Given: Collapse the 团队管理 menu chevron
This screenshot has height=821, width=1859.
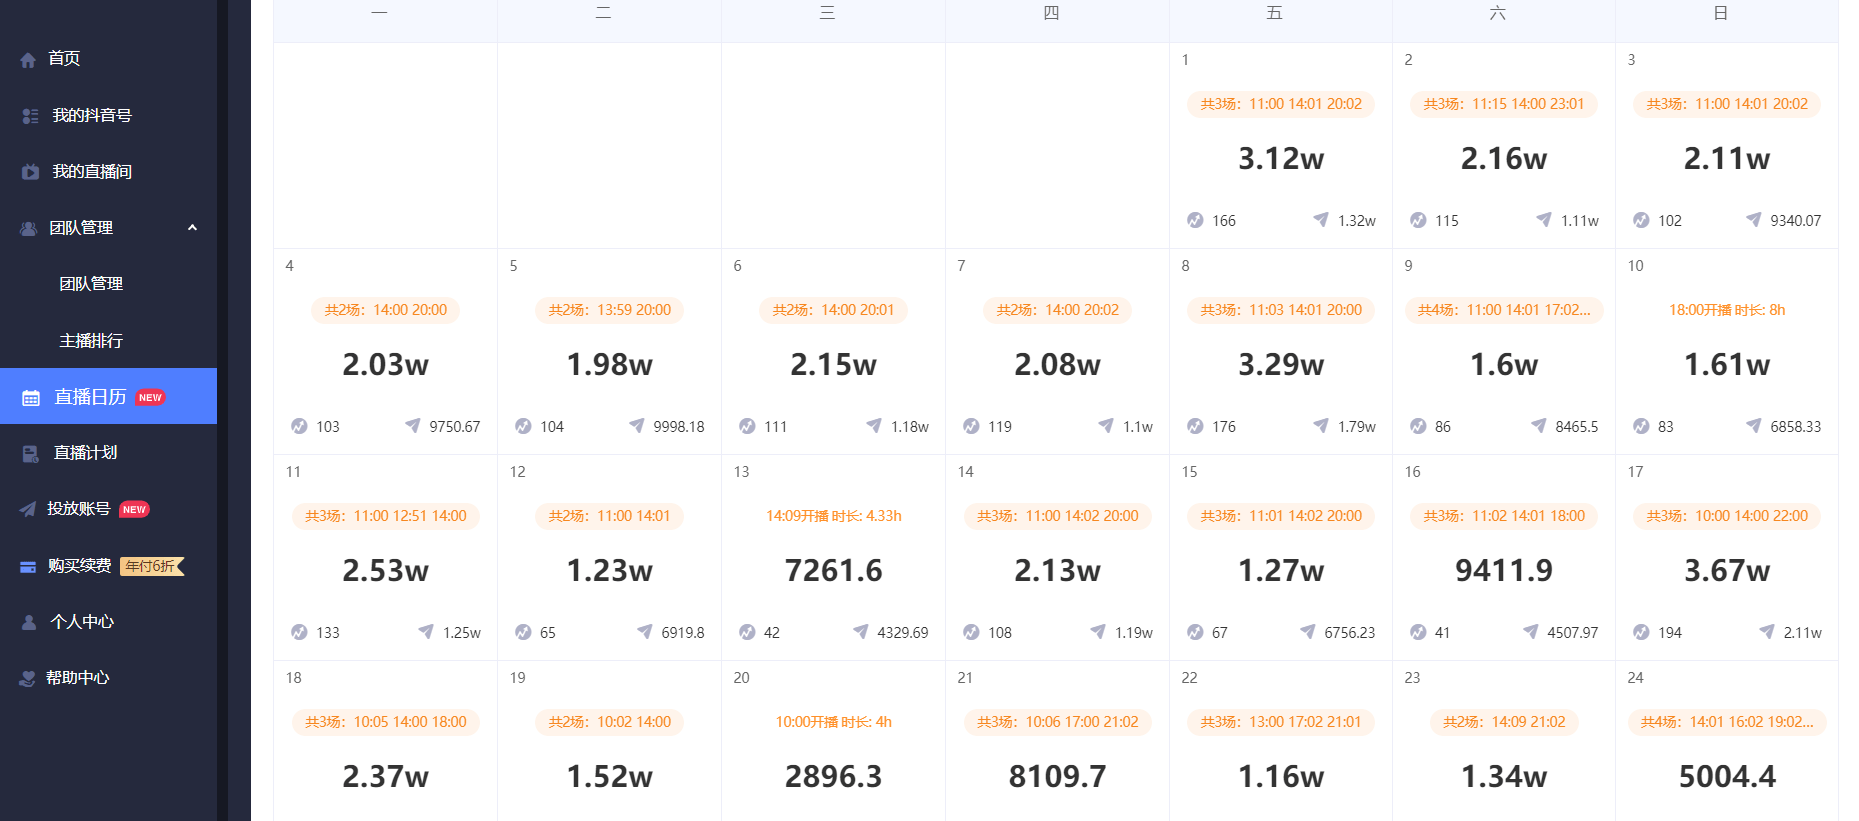Looking at the screenshot, I should pyautogui.click(x=192, y=228).
